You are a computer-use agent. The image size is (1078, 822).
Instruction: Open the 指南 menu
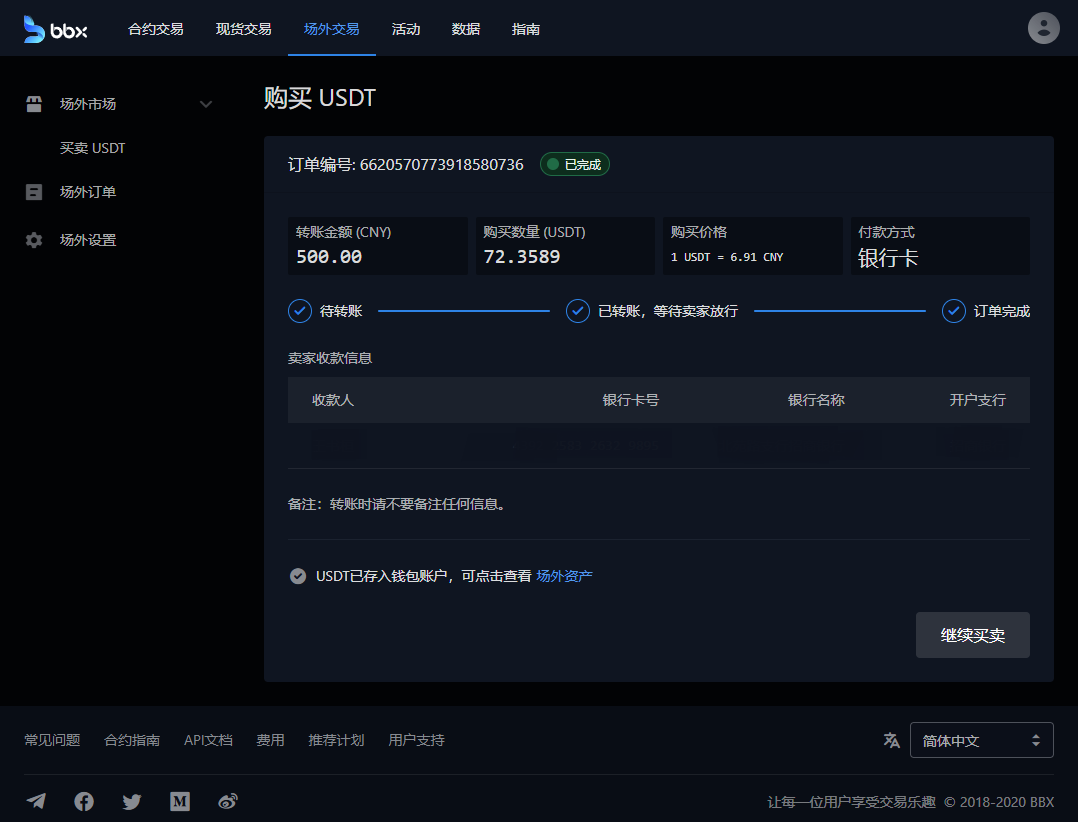(525, 29)
